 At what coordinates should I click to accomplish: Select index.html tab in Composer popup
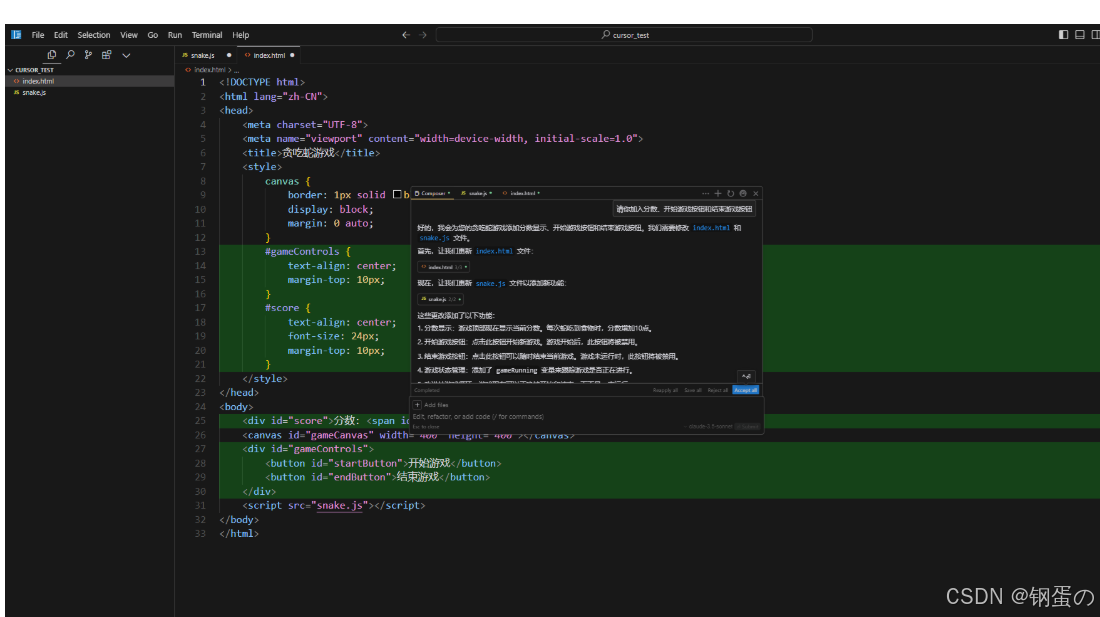click(x=521, y=193)
